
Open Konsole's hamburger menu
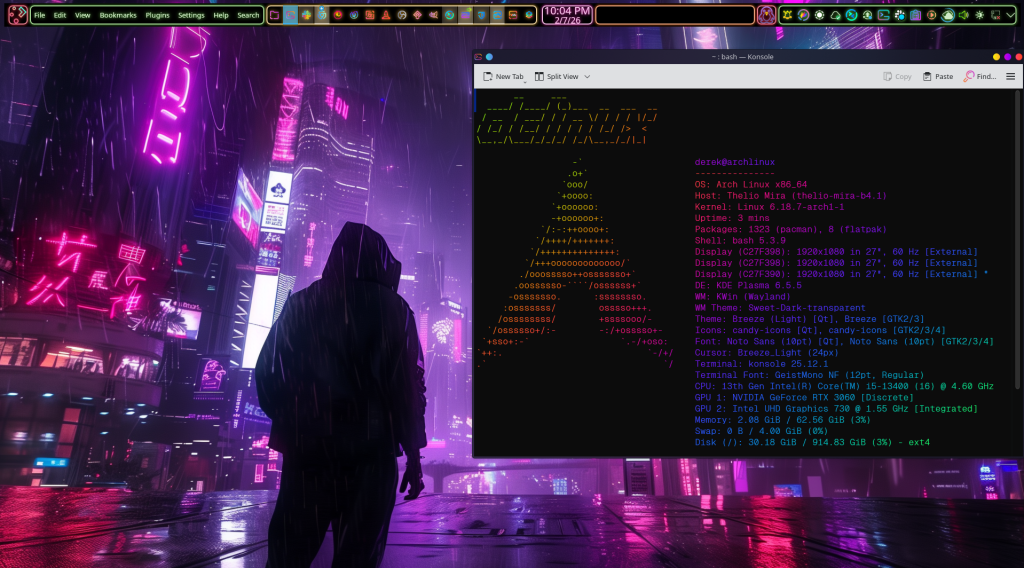click(x=1010, y=76)
